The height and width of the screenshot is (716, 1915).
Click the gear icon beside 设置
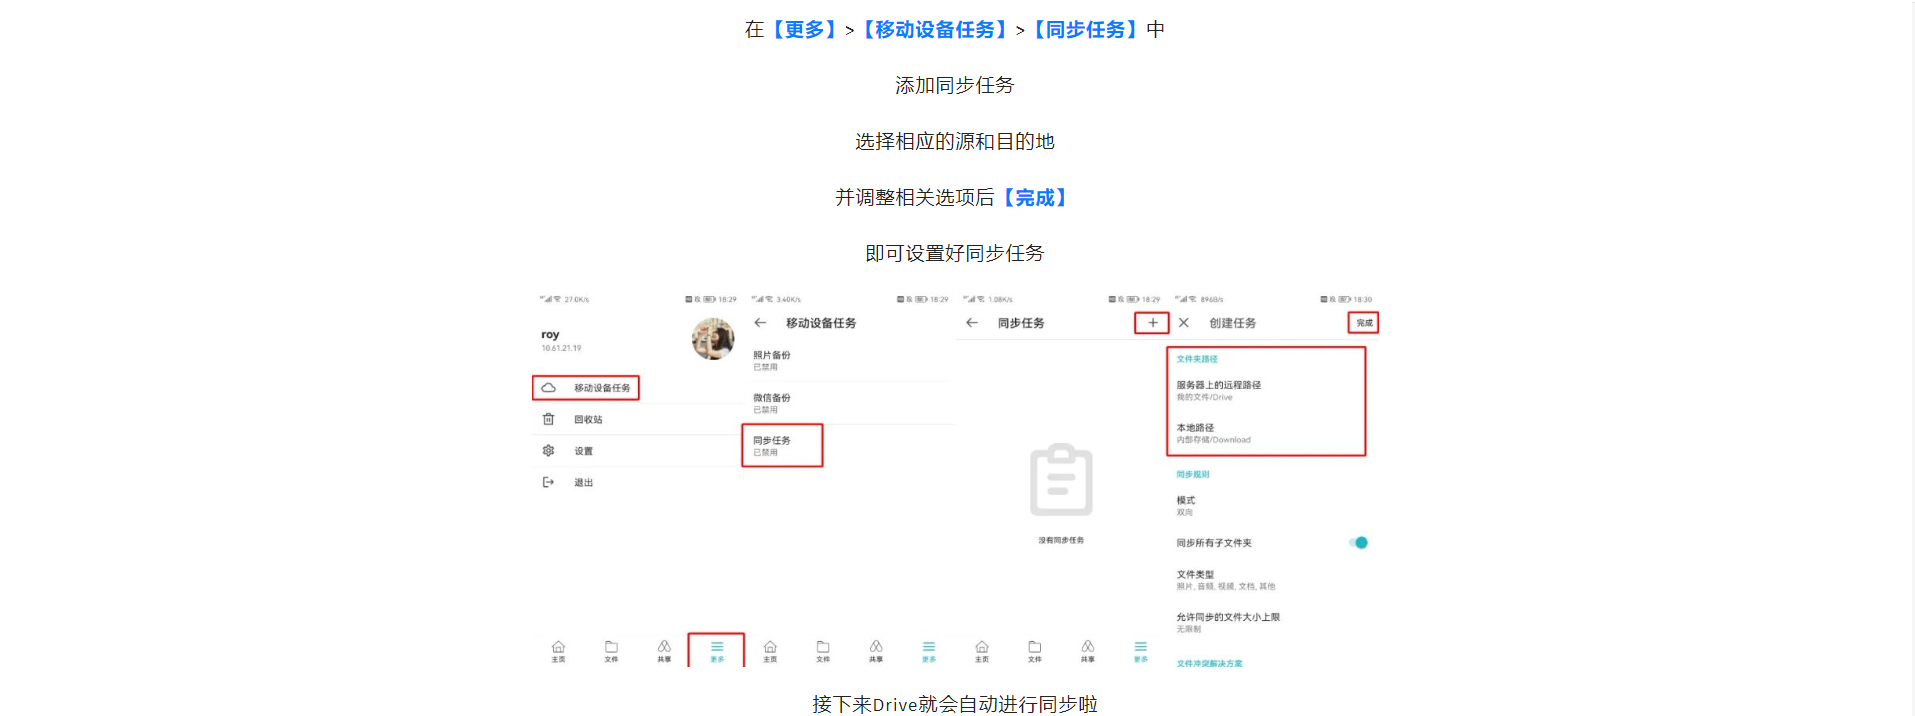click(x=548, y=451)
